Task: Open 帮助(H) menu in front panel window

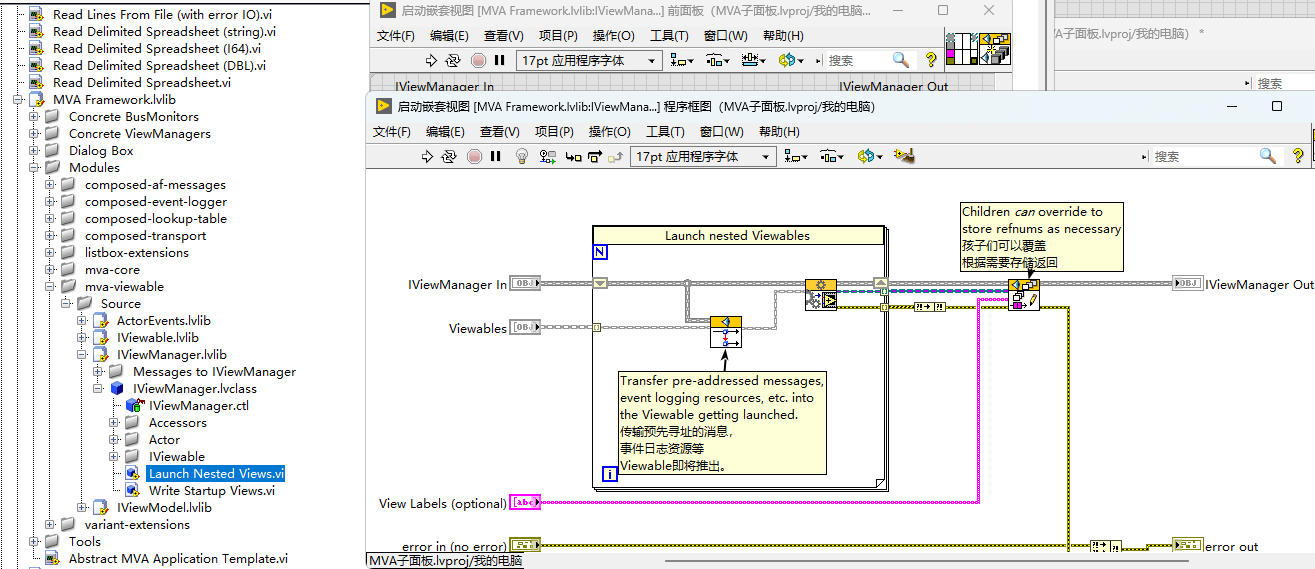Action: click(783, 35)
